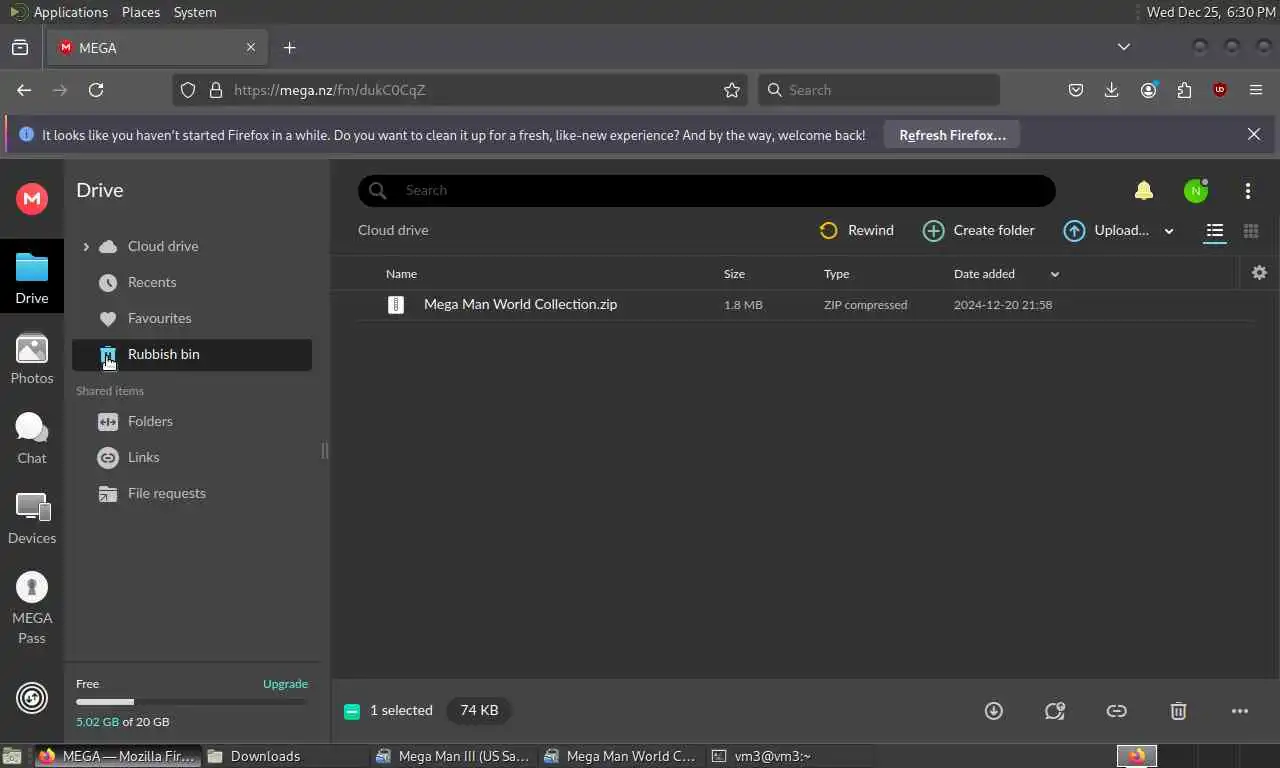Click the Firefox URL address bar
Viewport: 1280px width, 768px height.
pyautogui.click(x=460, y=90)
